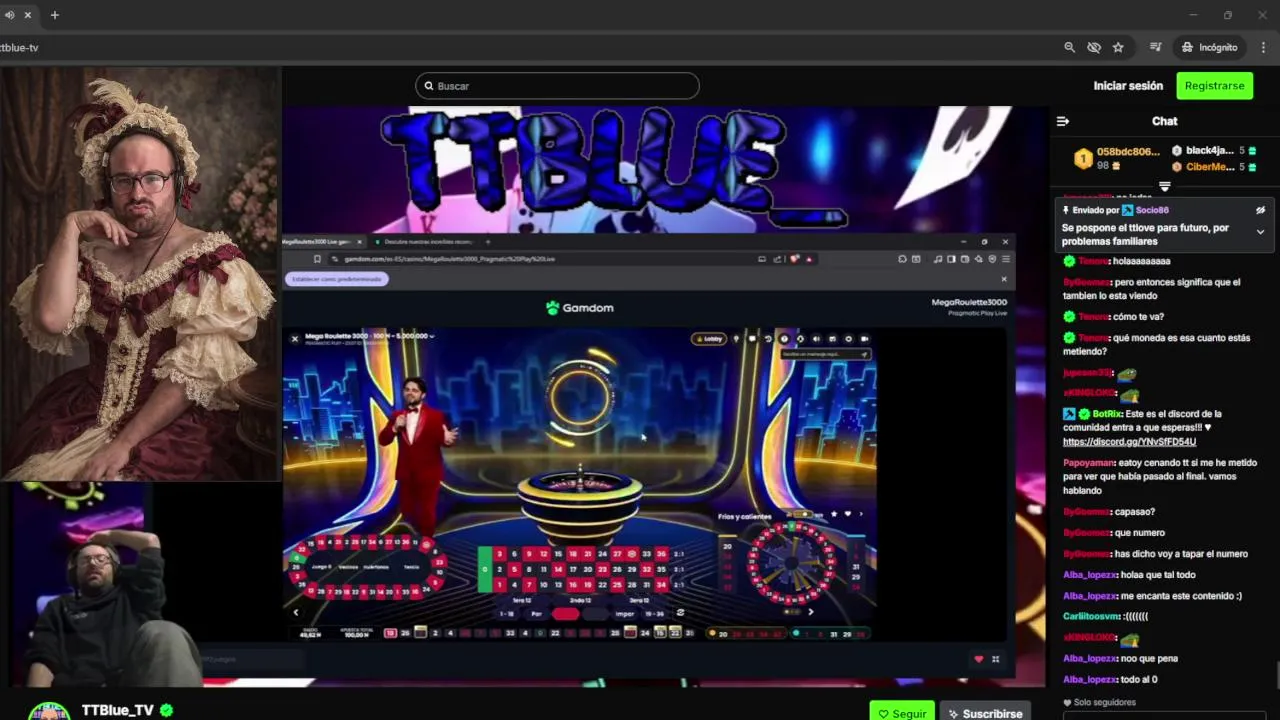Viewport: 1280px width, 720px height.
Task: Click the red racetrack betting oval
Action: [x=367, y=568]
